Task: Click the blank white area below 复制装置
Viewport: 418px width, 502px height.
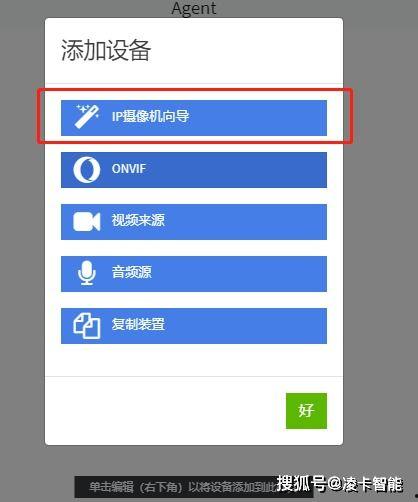Action: (x=194, y=360)
